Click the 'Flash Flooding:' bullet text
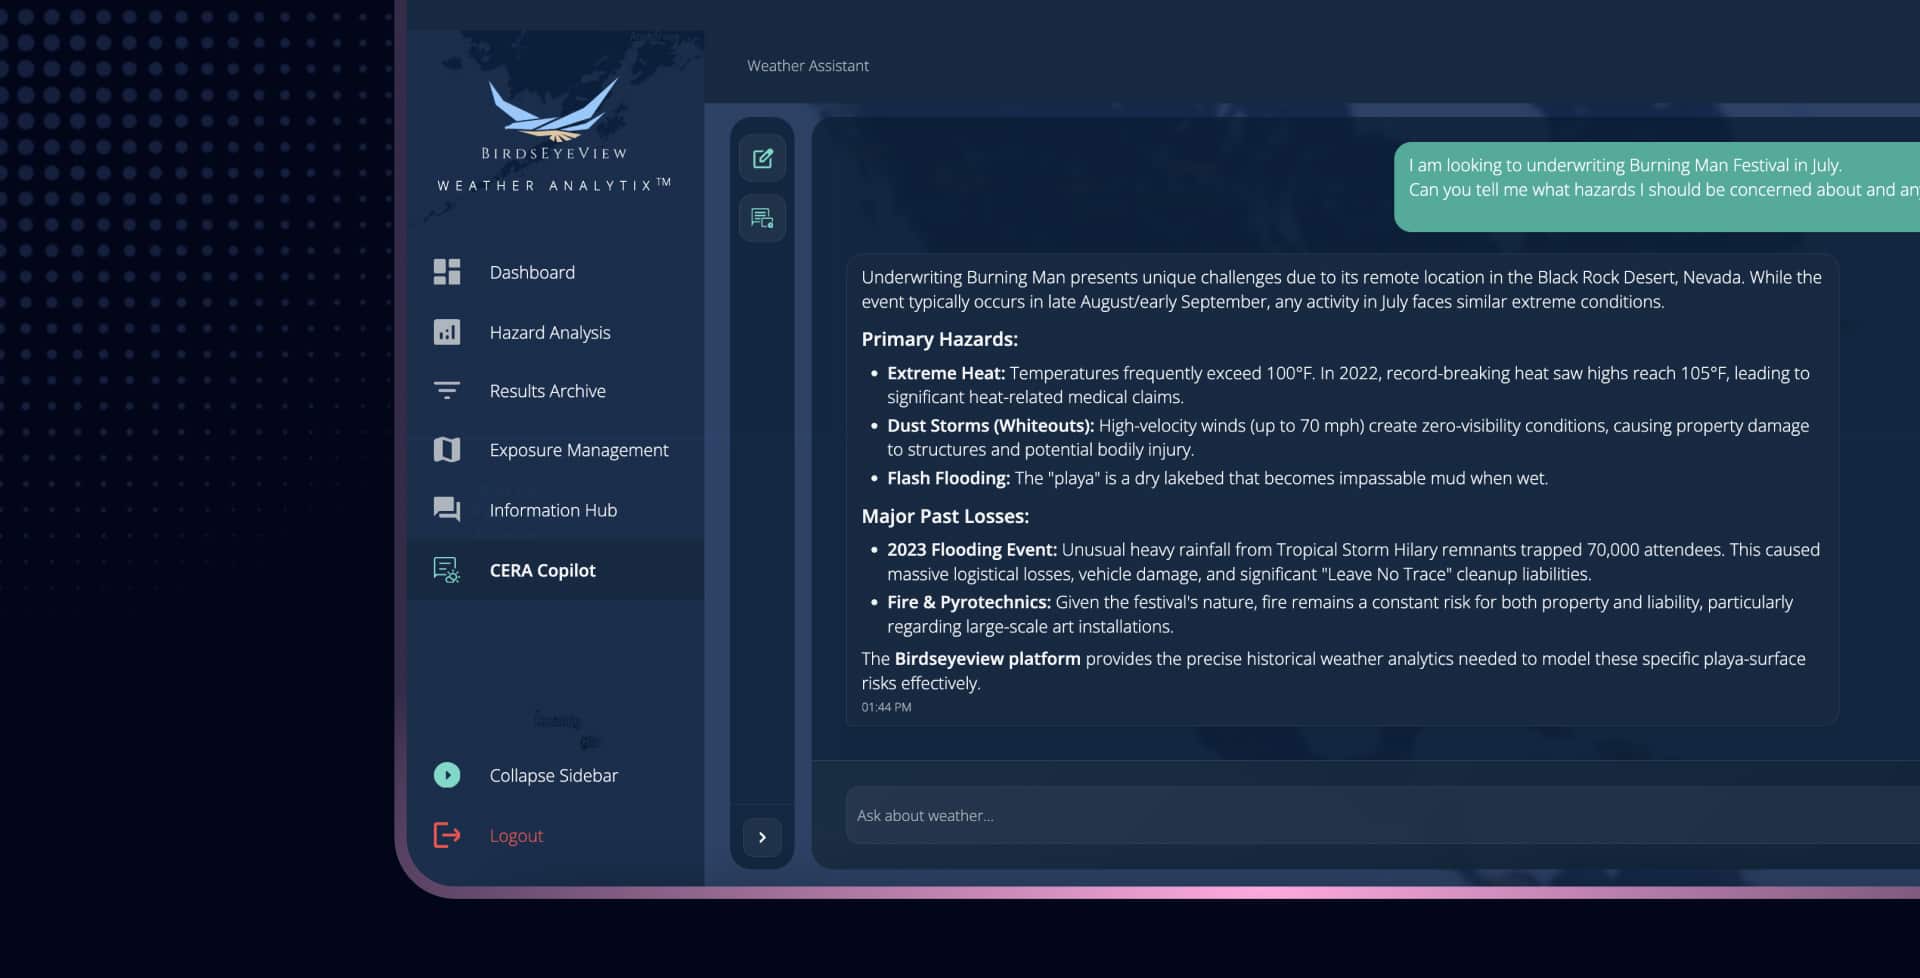 (948, 478)
